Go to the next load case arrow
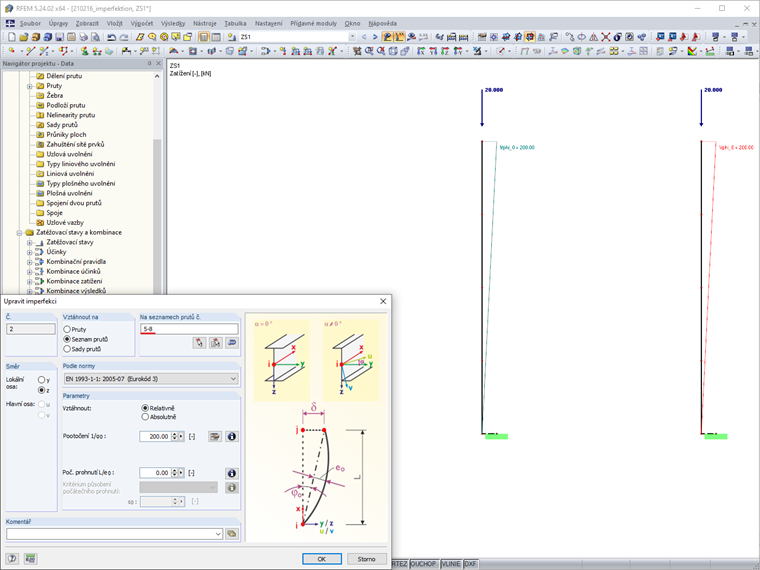This screenshot has width=760, height=570. pyautogui.click(x=375, y=37)
